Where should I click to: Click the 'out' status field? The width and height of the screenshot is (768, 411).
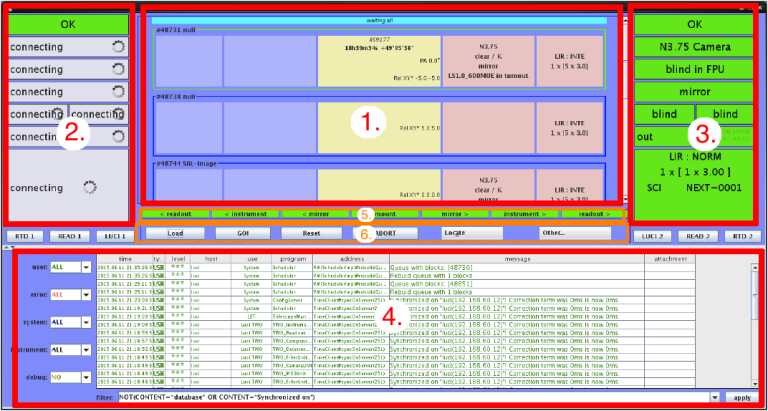694,137
